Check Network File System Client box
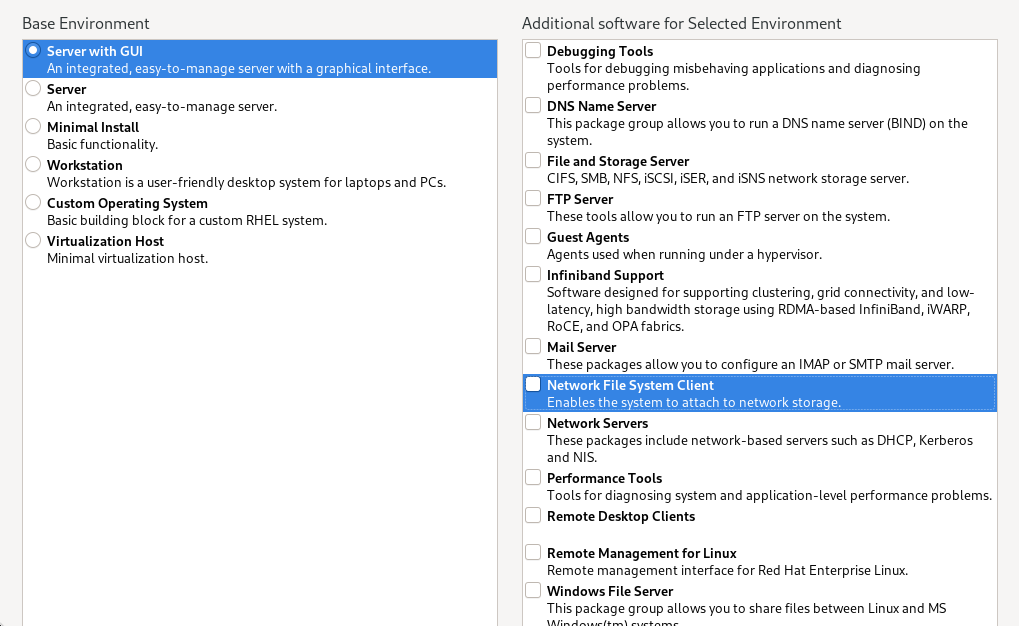 tap(534, 385)
